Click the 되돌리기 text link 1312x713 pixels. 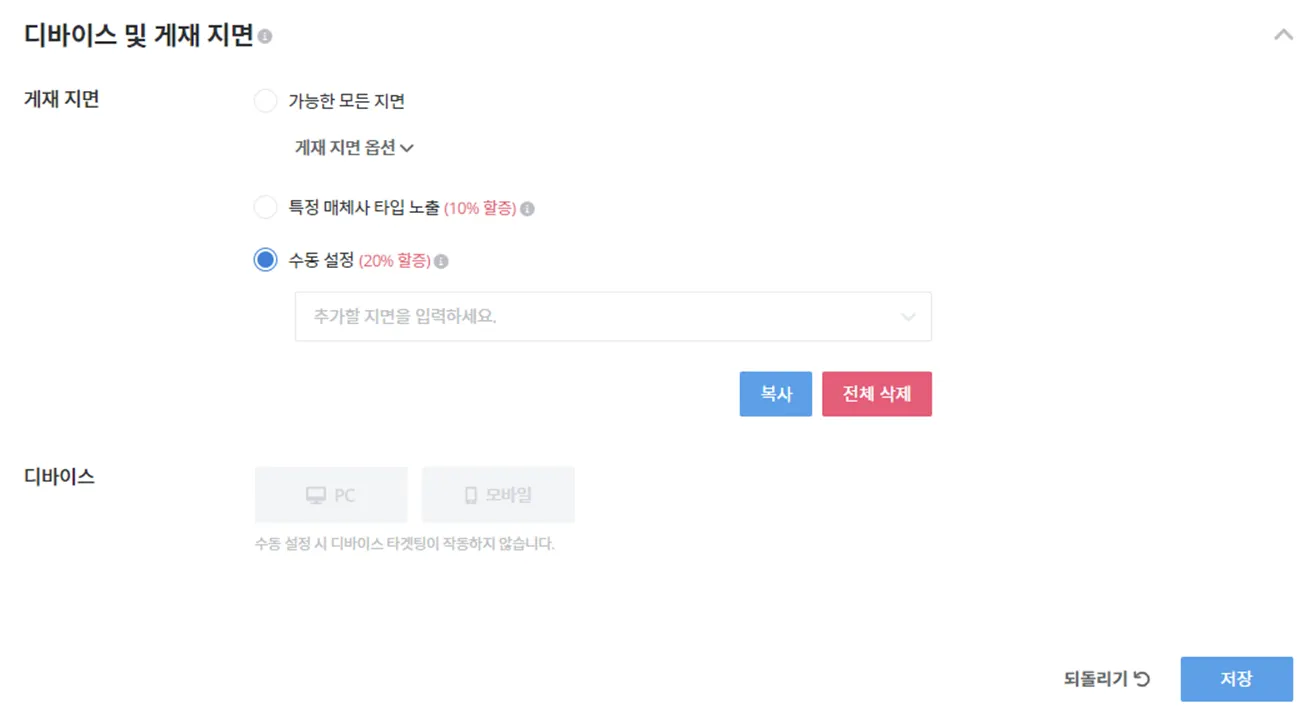pyautogui.click(x=1096, y=679)
